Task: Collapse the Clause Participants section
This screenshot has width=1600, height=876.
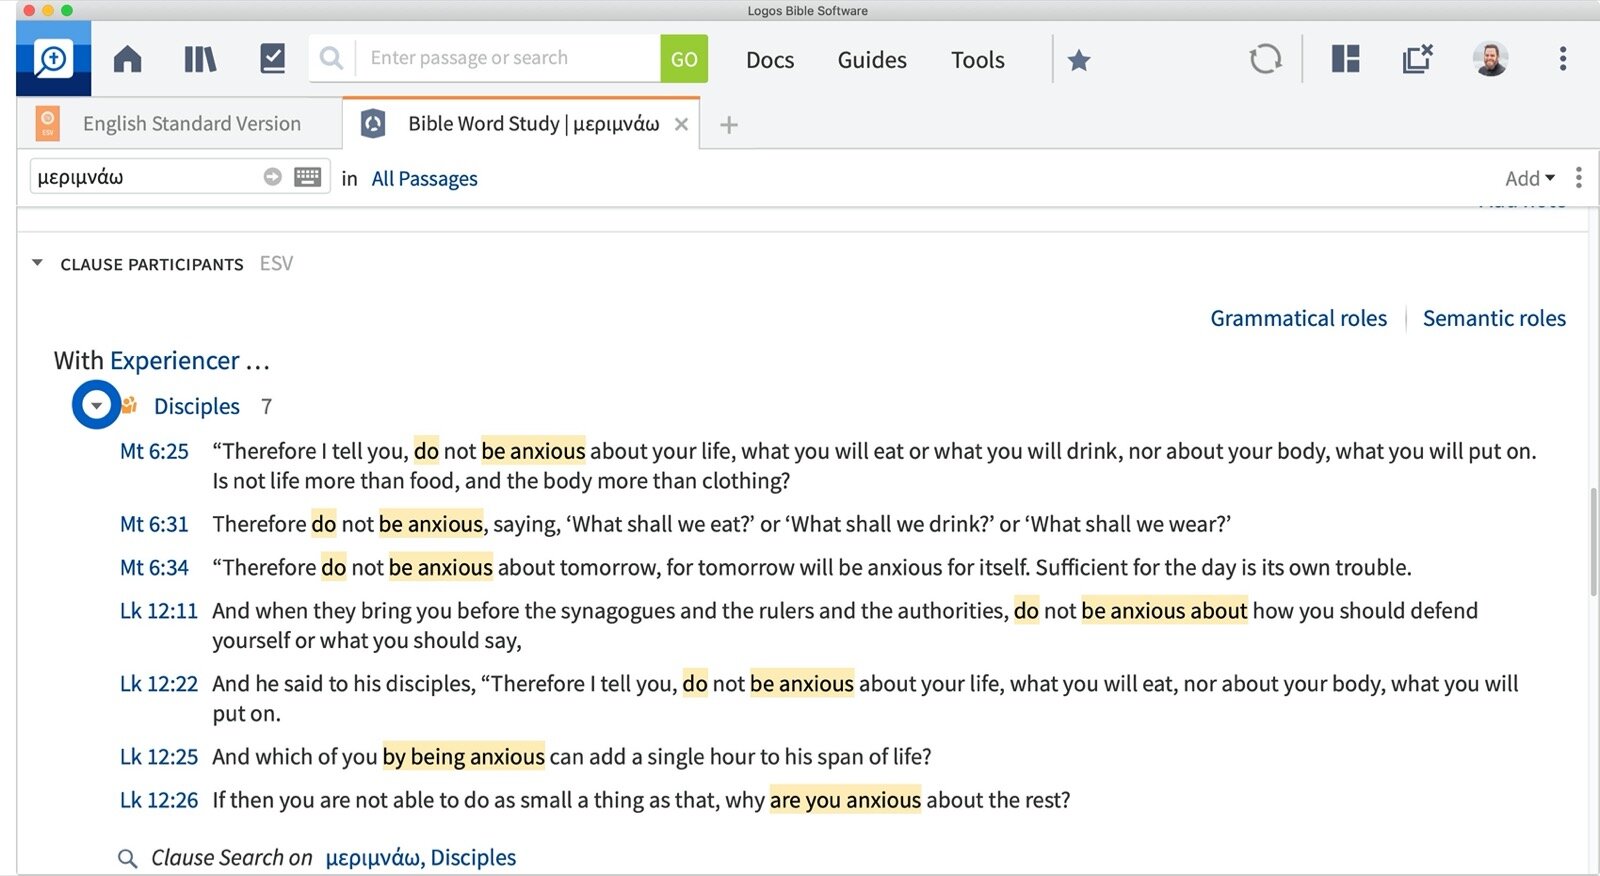Action: 38,263
